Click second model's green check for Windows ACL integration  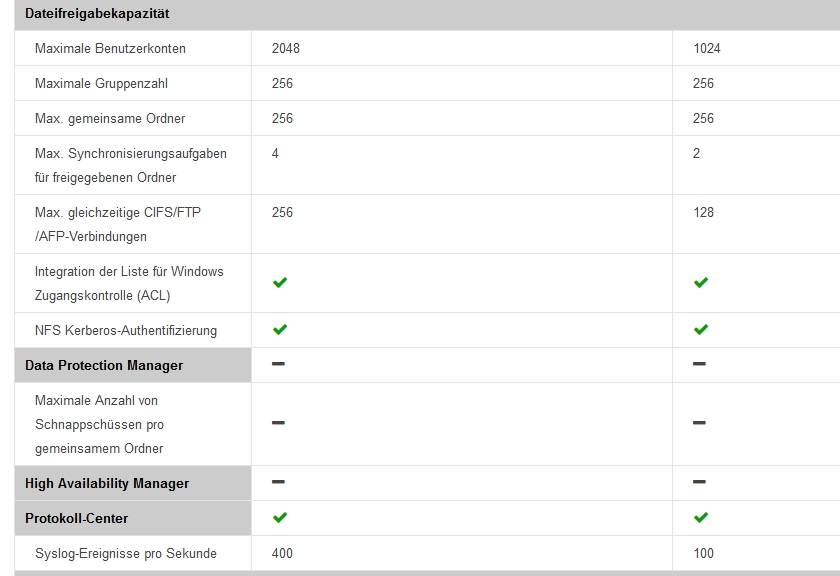701,283
